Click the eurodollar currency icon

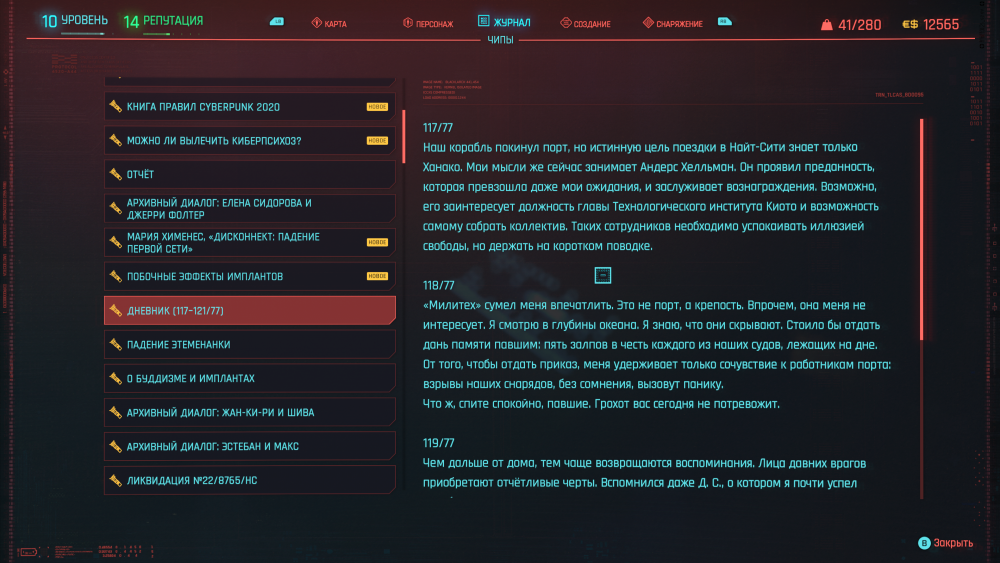909,24
